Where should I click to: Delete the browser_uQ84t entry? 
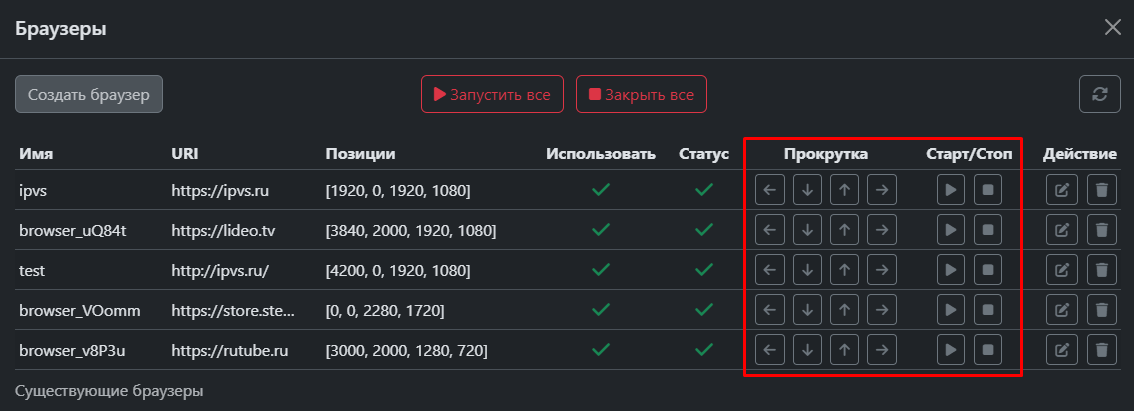click(x=1101, y=230)
